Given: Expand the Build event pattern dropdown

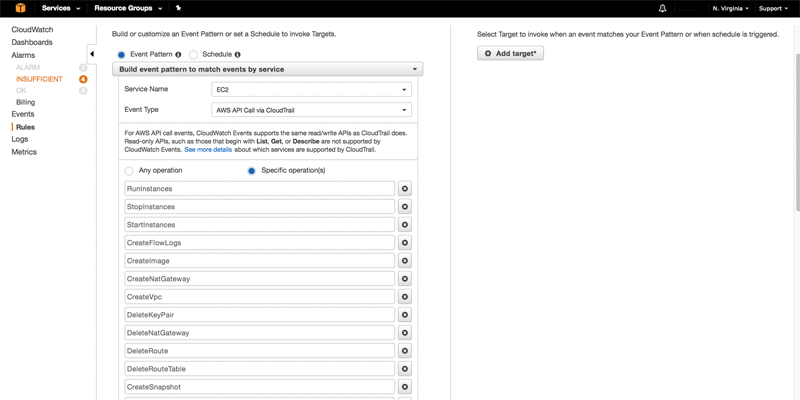Looking at the screenshot, I should click(x=267, y=69).
